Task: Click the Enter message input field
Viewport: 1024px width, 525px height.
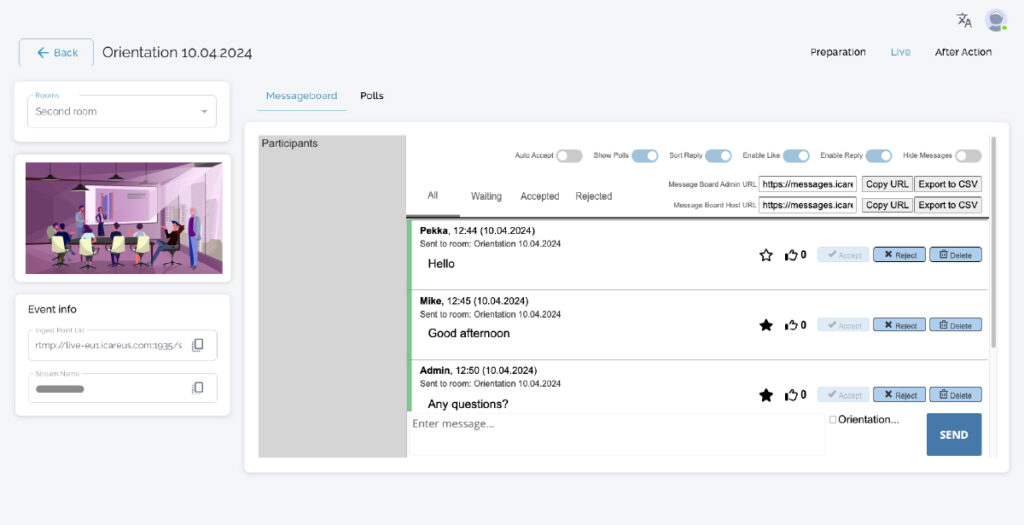Action: pos(615,434)
